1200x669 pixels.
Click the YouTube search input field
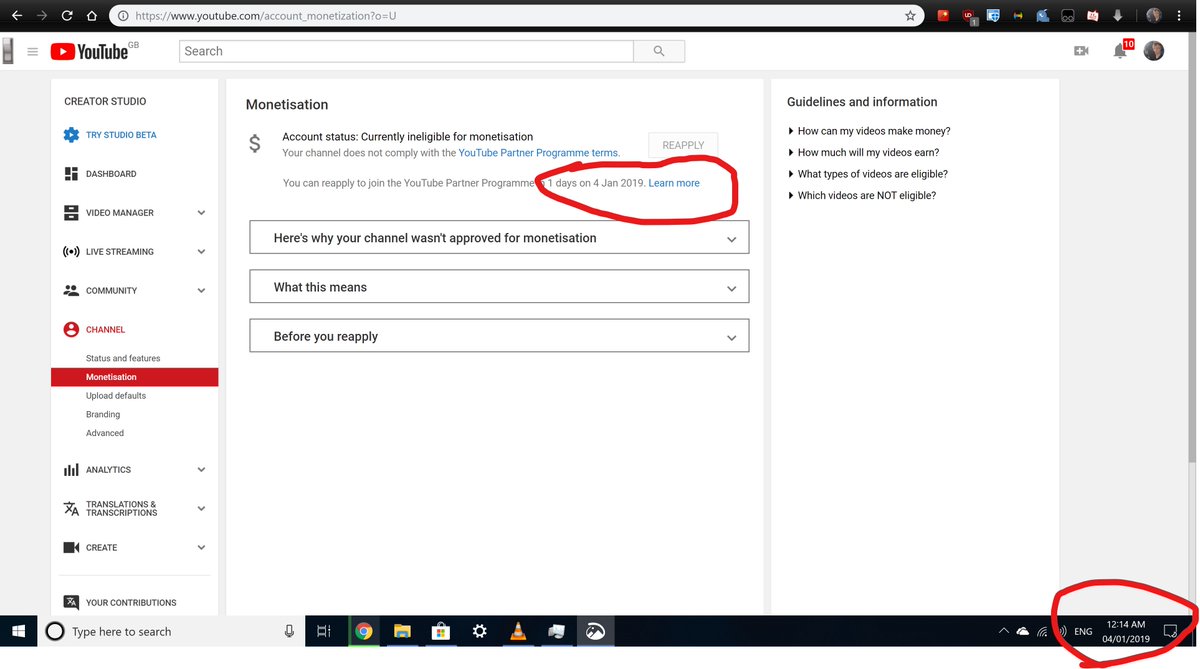pyautogui.click(x=406, y=51)
